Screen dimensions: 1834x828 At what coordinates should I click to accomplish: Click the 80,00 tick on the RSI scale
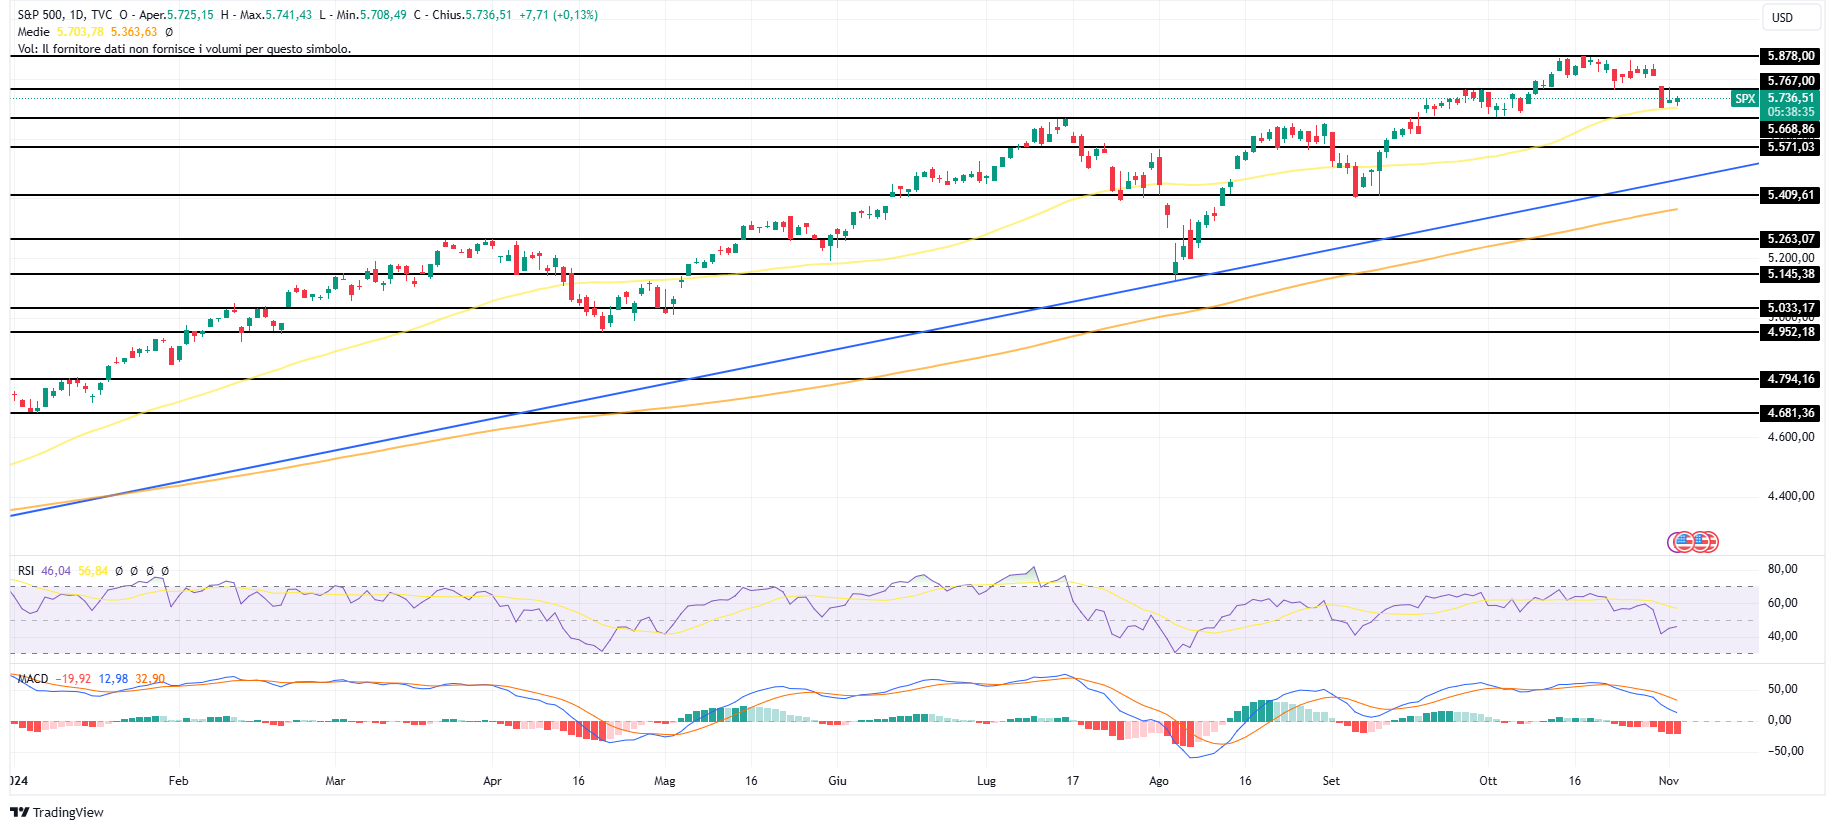[1783, 569]
